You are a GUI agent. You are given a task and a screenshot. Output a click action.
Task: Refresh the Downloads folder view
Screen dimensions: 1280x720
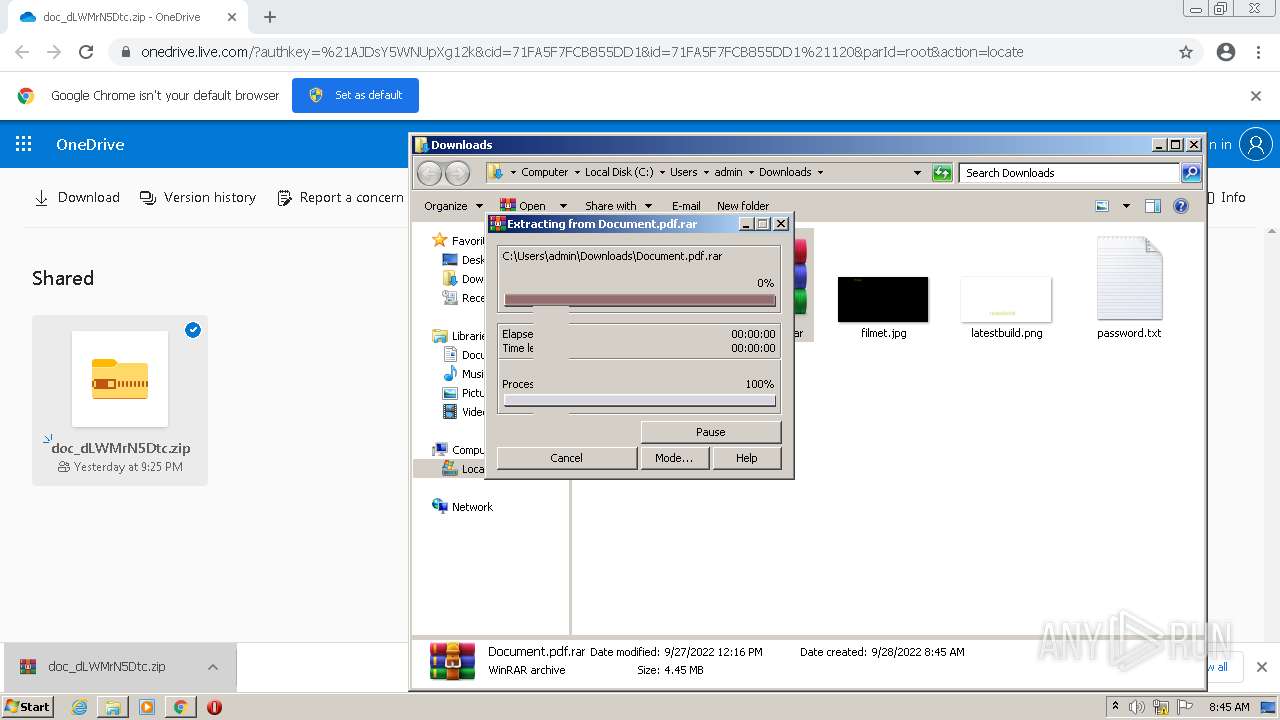point(942,173)
